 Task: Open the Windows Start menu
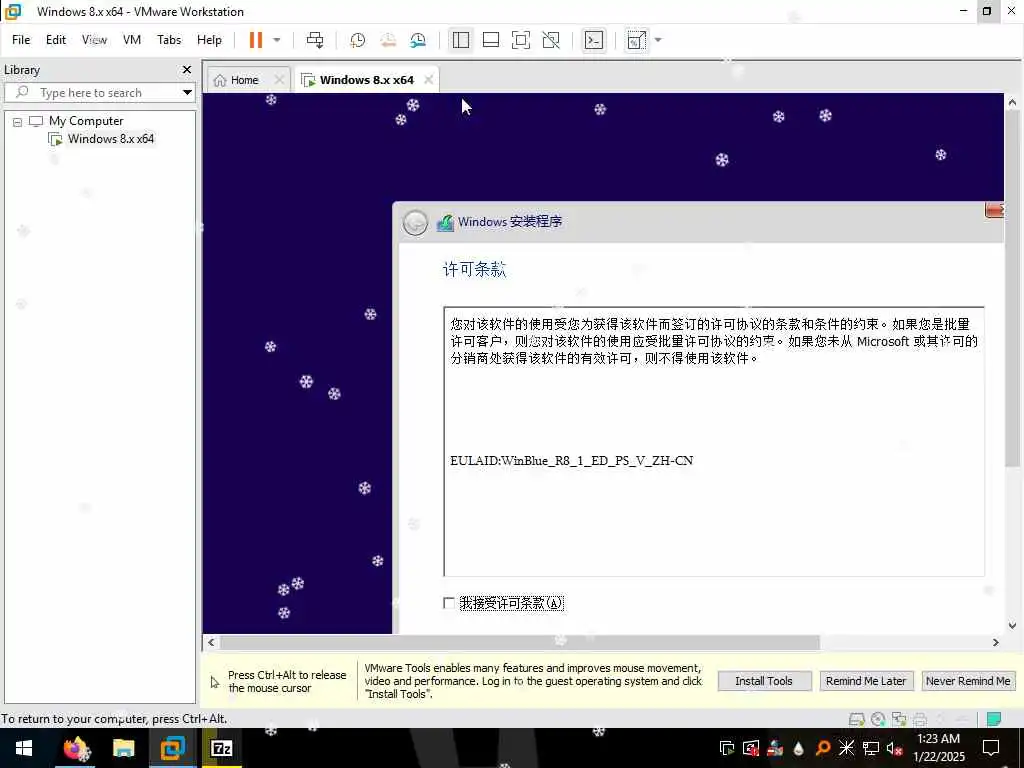[x=24, y=748]
